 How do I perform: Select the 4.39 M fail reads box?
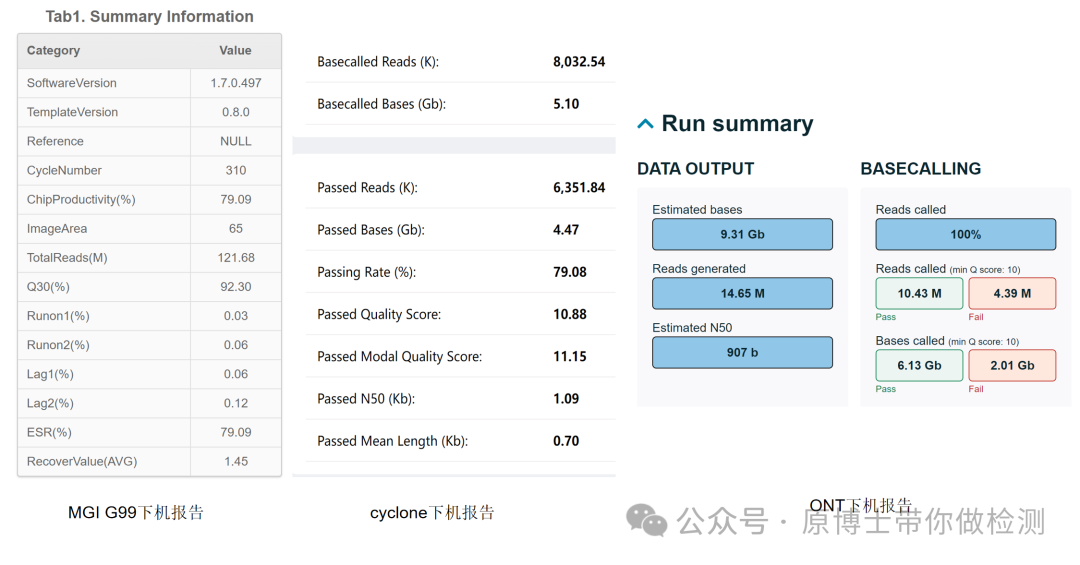tap(1012, 293)
